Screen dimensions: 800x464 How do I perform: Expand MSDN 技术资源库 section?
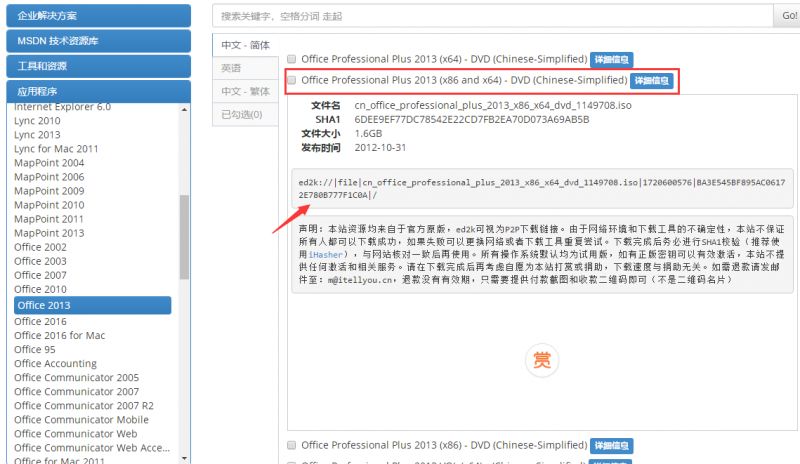click(98, 41)
